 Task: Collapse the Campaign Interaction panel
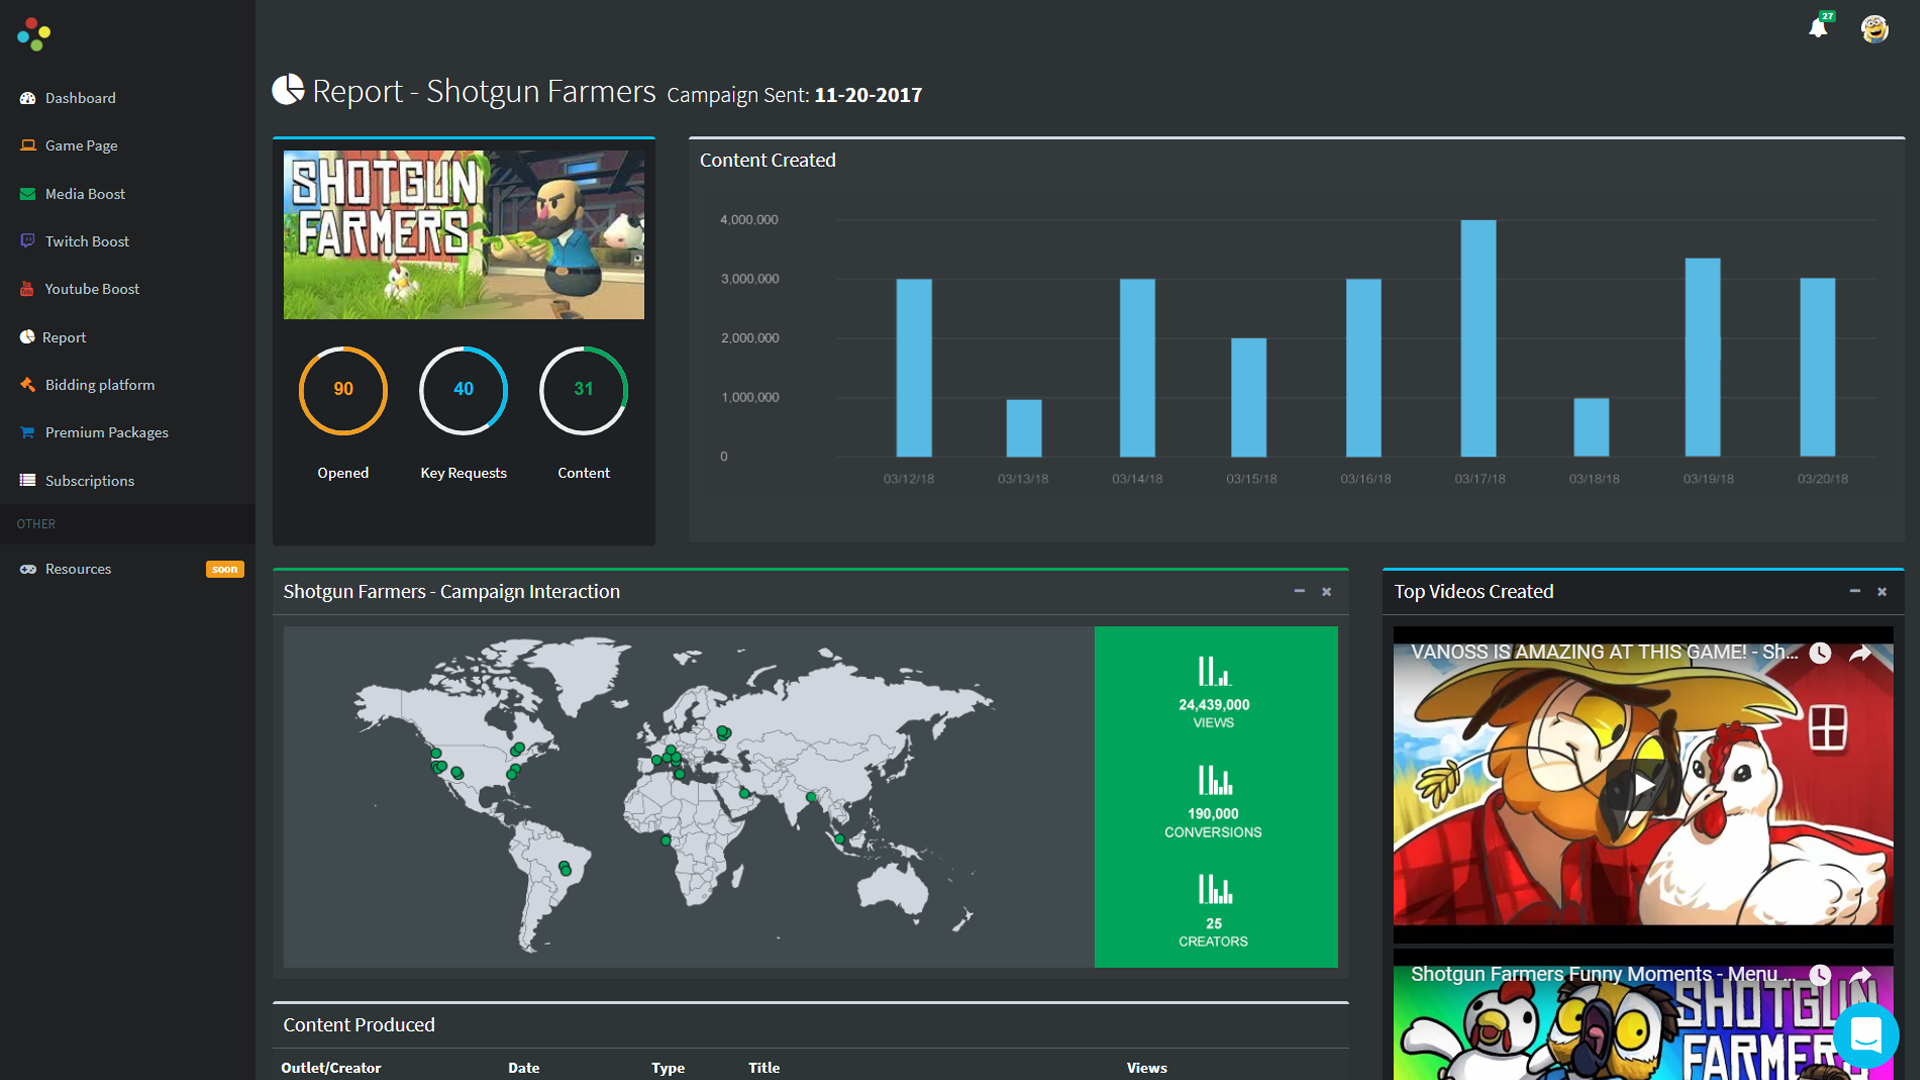(x=1299, y=591)
